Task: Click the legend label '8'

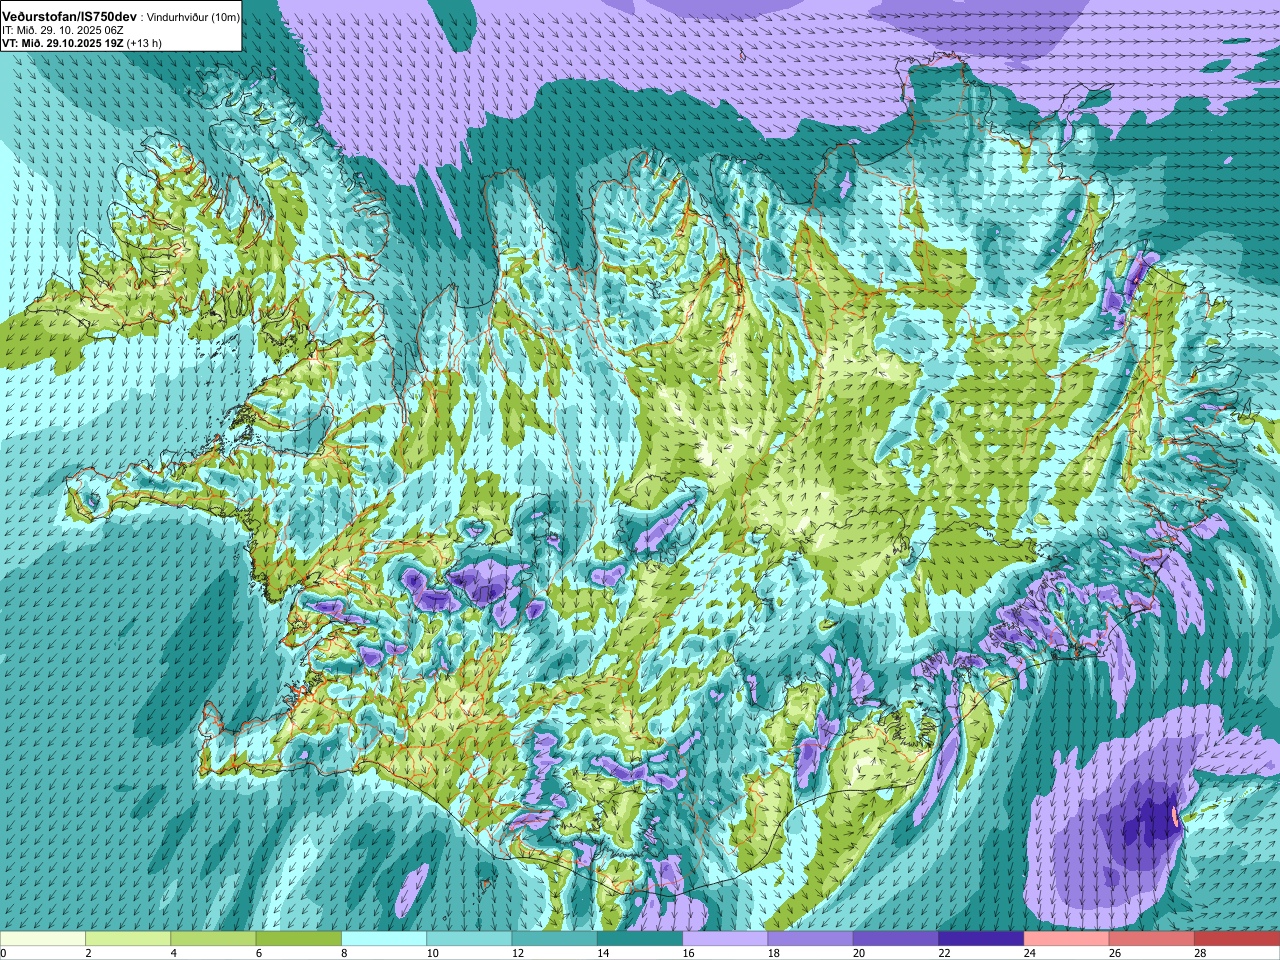Action: tap(345, 953)
